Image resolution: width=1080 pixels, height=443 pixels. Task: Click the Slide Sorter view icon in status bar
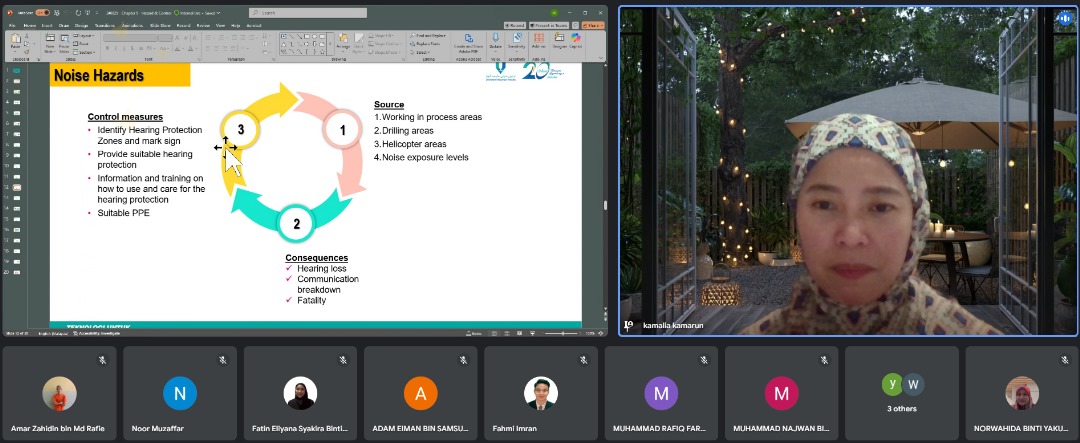pos(506,333)
